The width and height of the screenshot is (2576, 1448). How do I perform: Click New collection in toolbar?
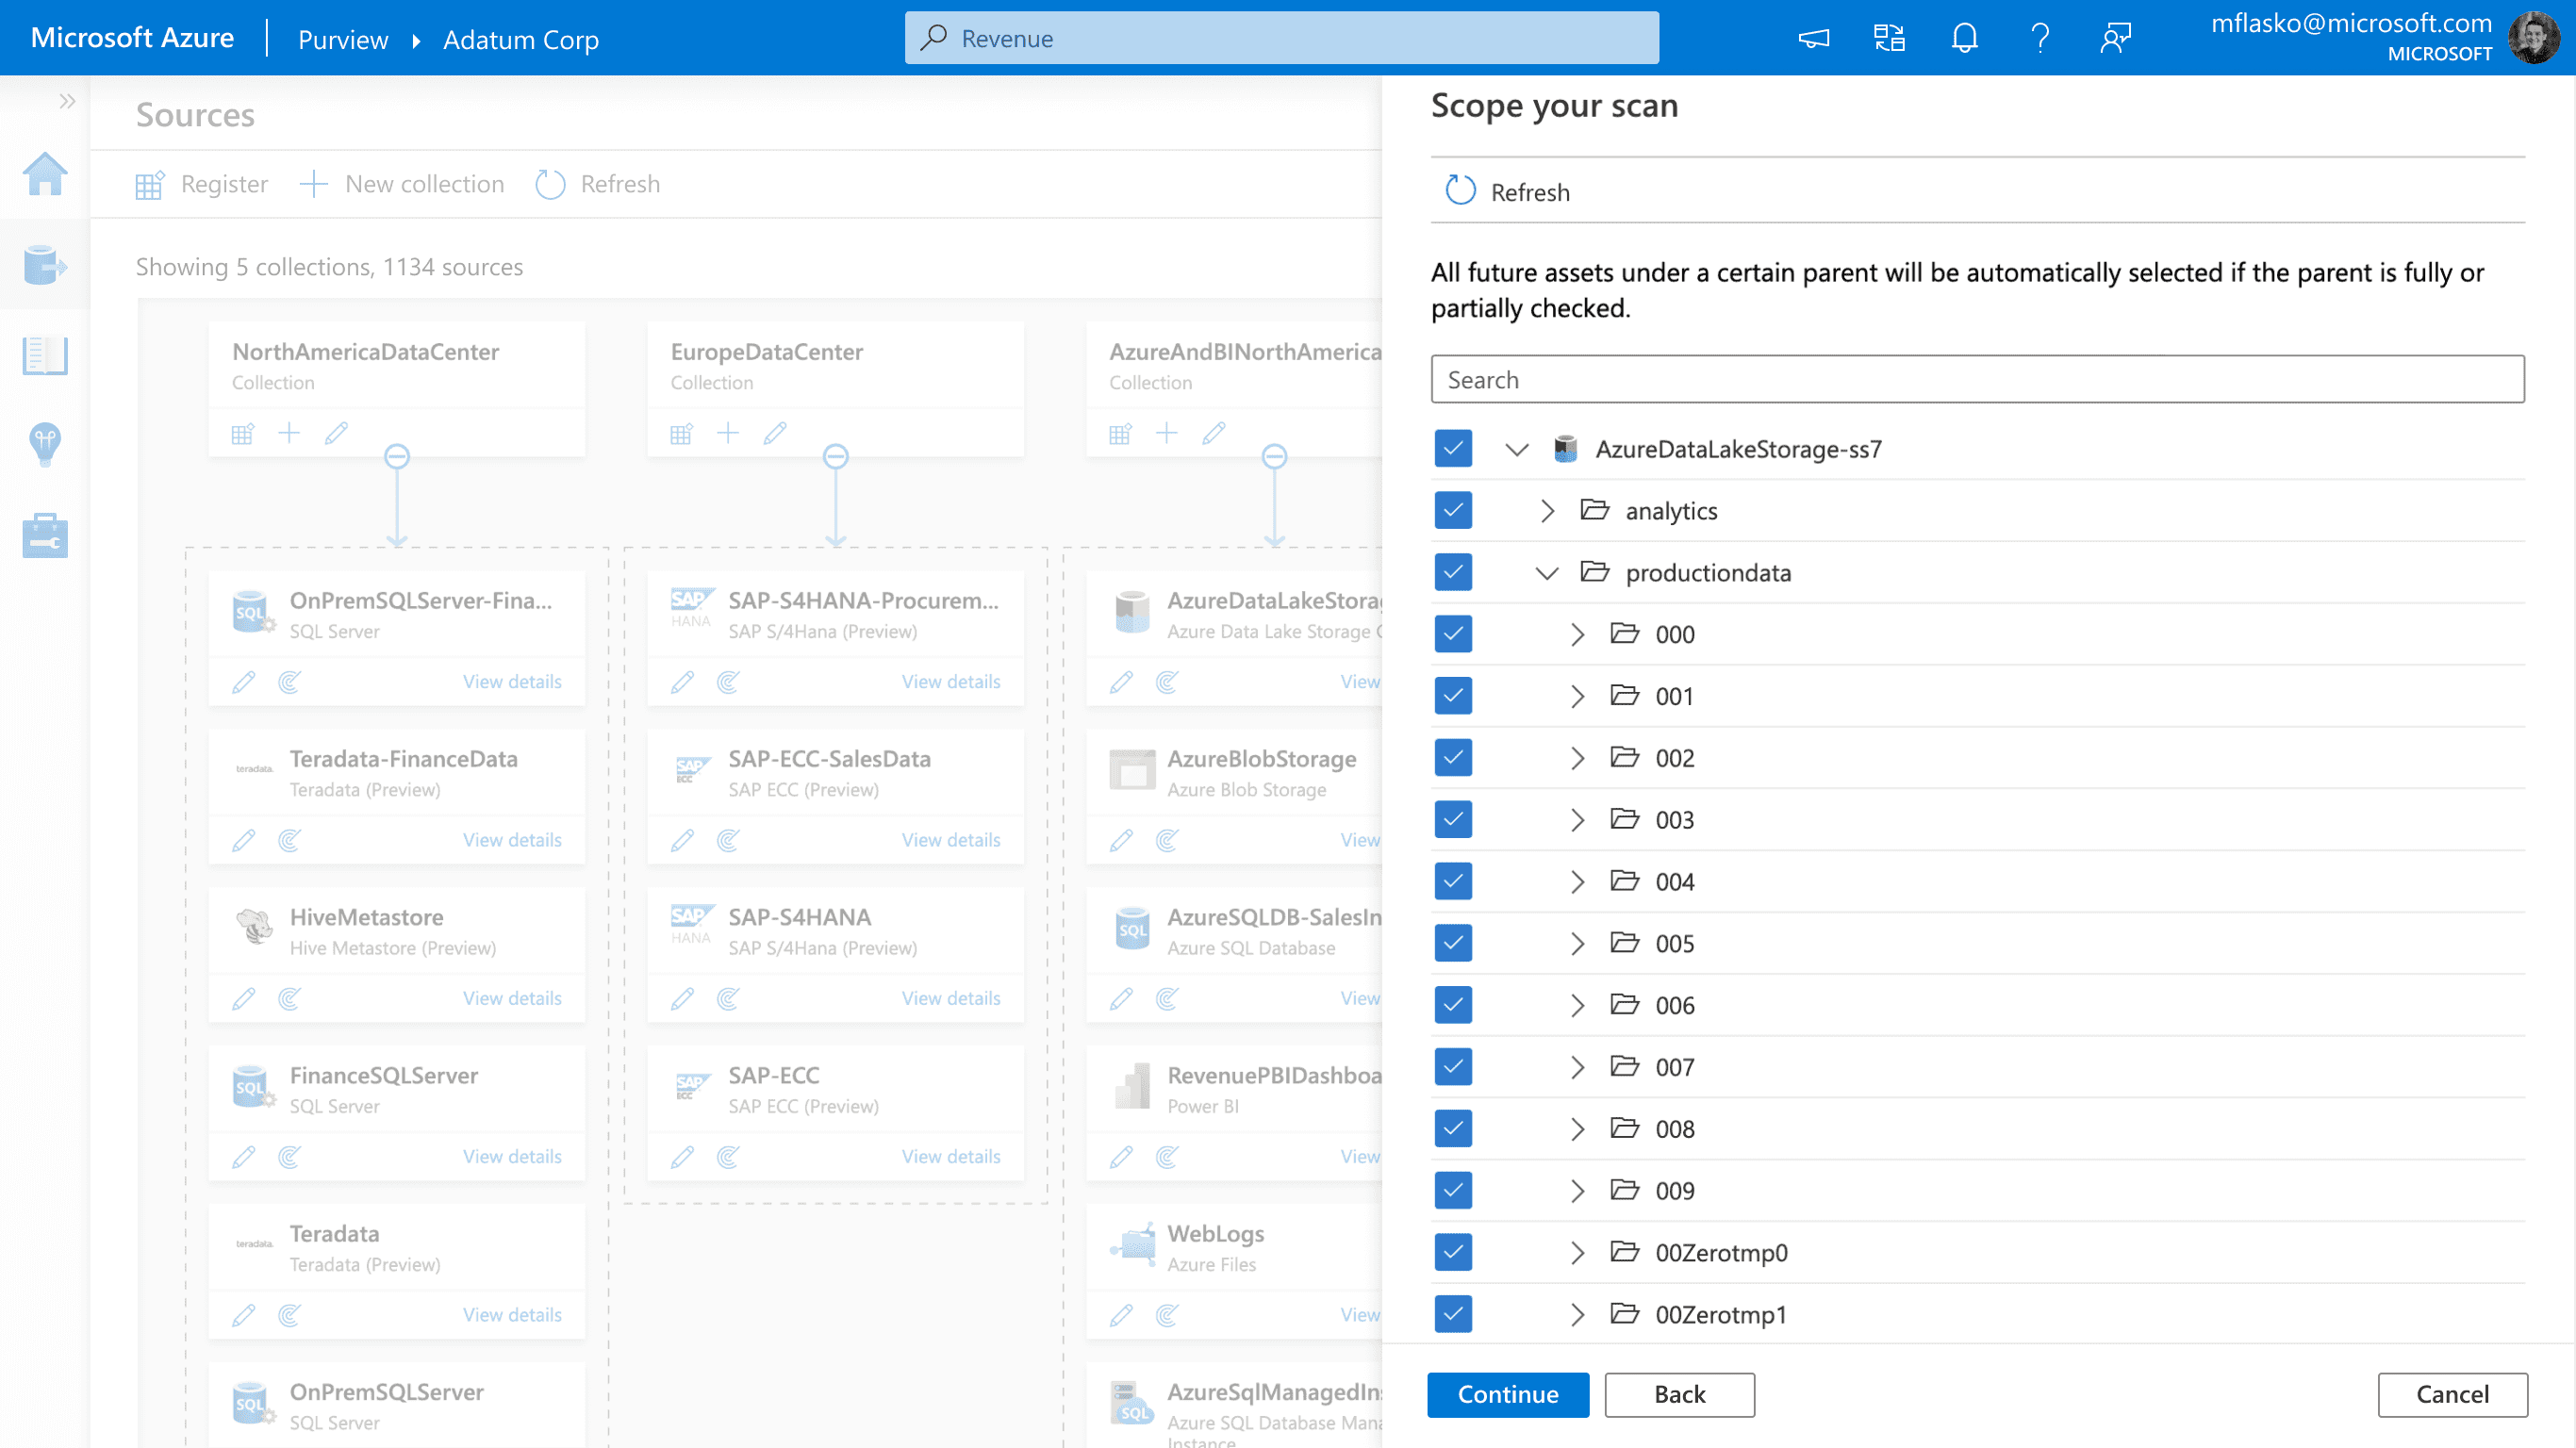pyautogui.click(x=402, y=184)
